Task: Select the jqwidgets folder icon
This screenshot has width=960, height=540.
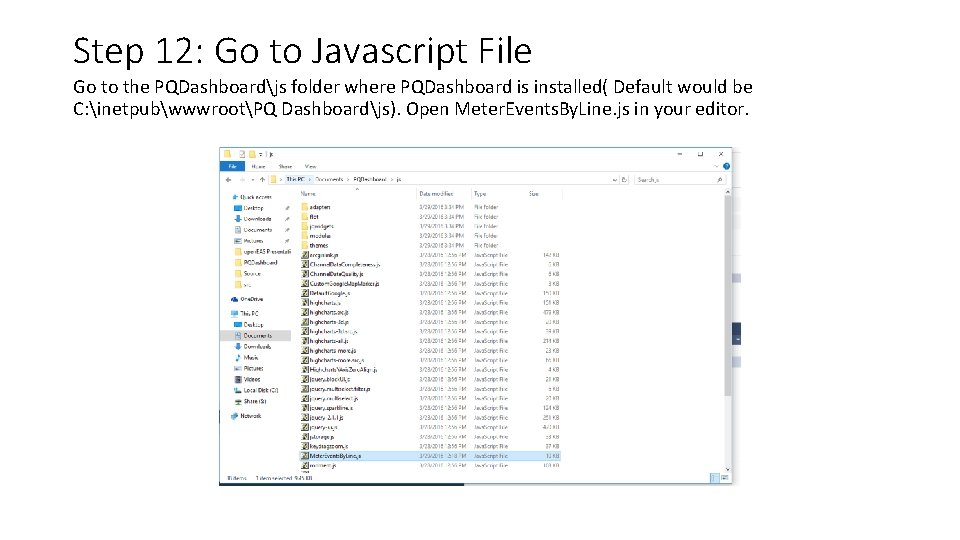Action: pyautogui.click(x=304, y=226)
